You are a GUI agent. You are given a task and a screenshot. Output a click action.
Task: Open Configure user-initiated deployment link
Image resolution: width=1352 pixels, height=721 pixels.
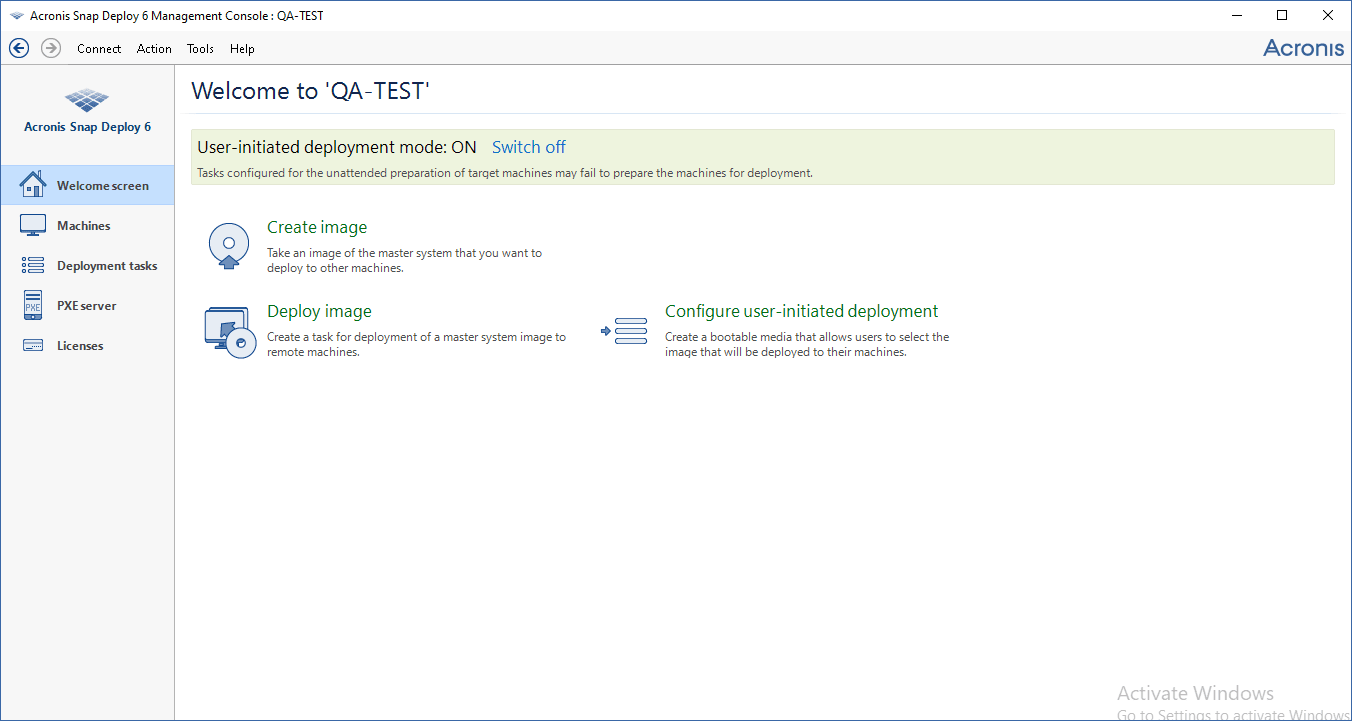[x=801, y=311]
